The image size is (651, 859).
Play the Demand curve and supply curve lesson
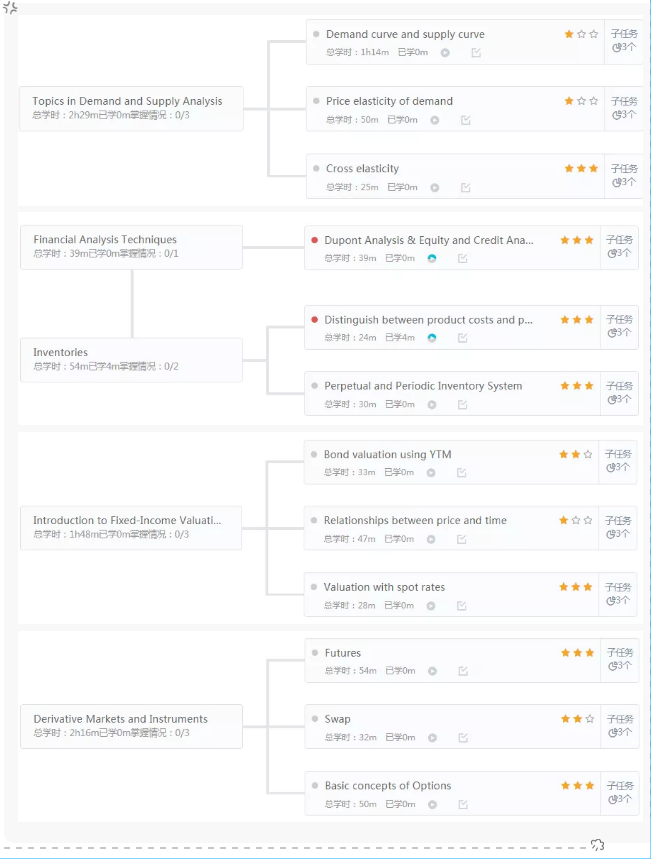point(445,53)
